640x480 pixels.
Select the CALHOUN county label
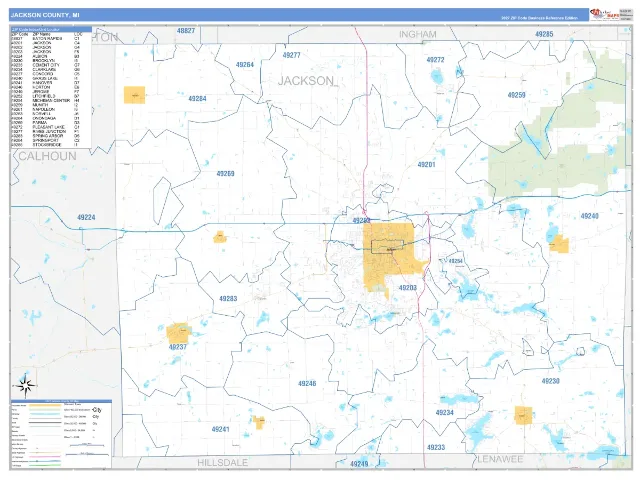[x=47, y=156]
